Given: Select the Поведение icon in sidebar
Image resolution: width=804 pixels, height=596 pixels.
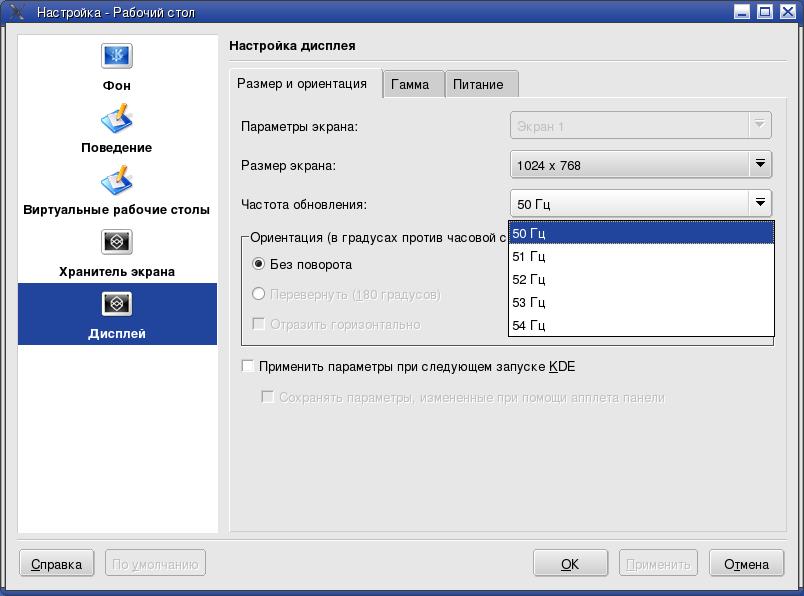Looking at the screenshot, I should click(x=117, y=119).
